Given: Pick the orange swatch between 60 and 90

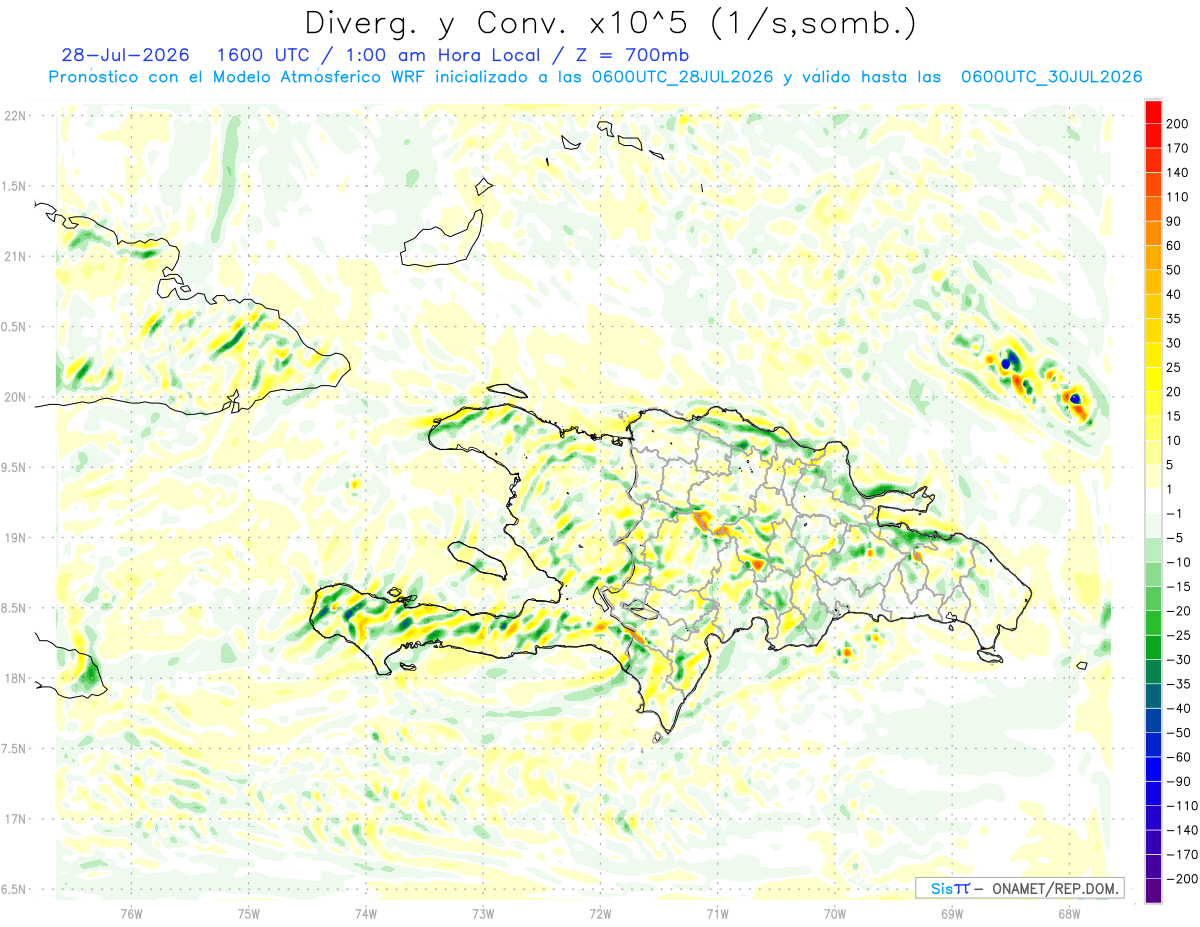Looking at the screenshot, I should (x=1153, y=233).
